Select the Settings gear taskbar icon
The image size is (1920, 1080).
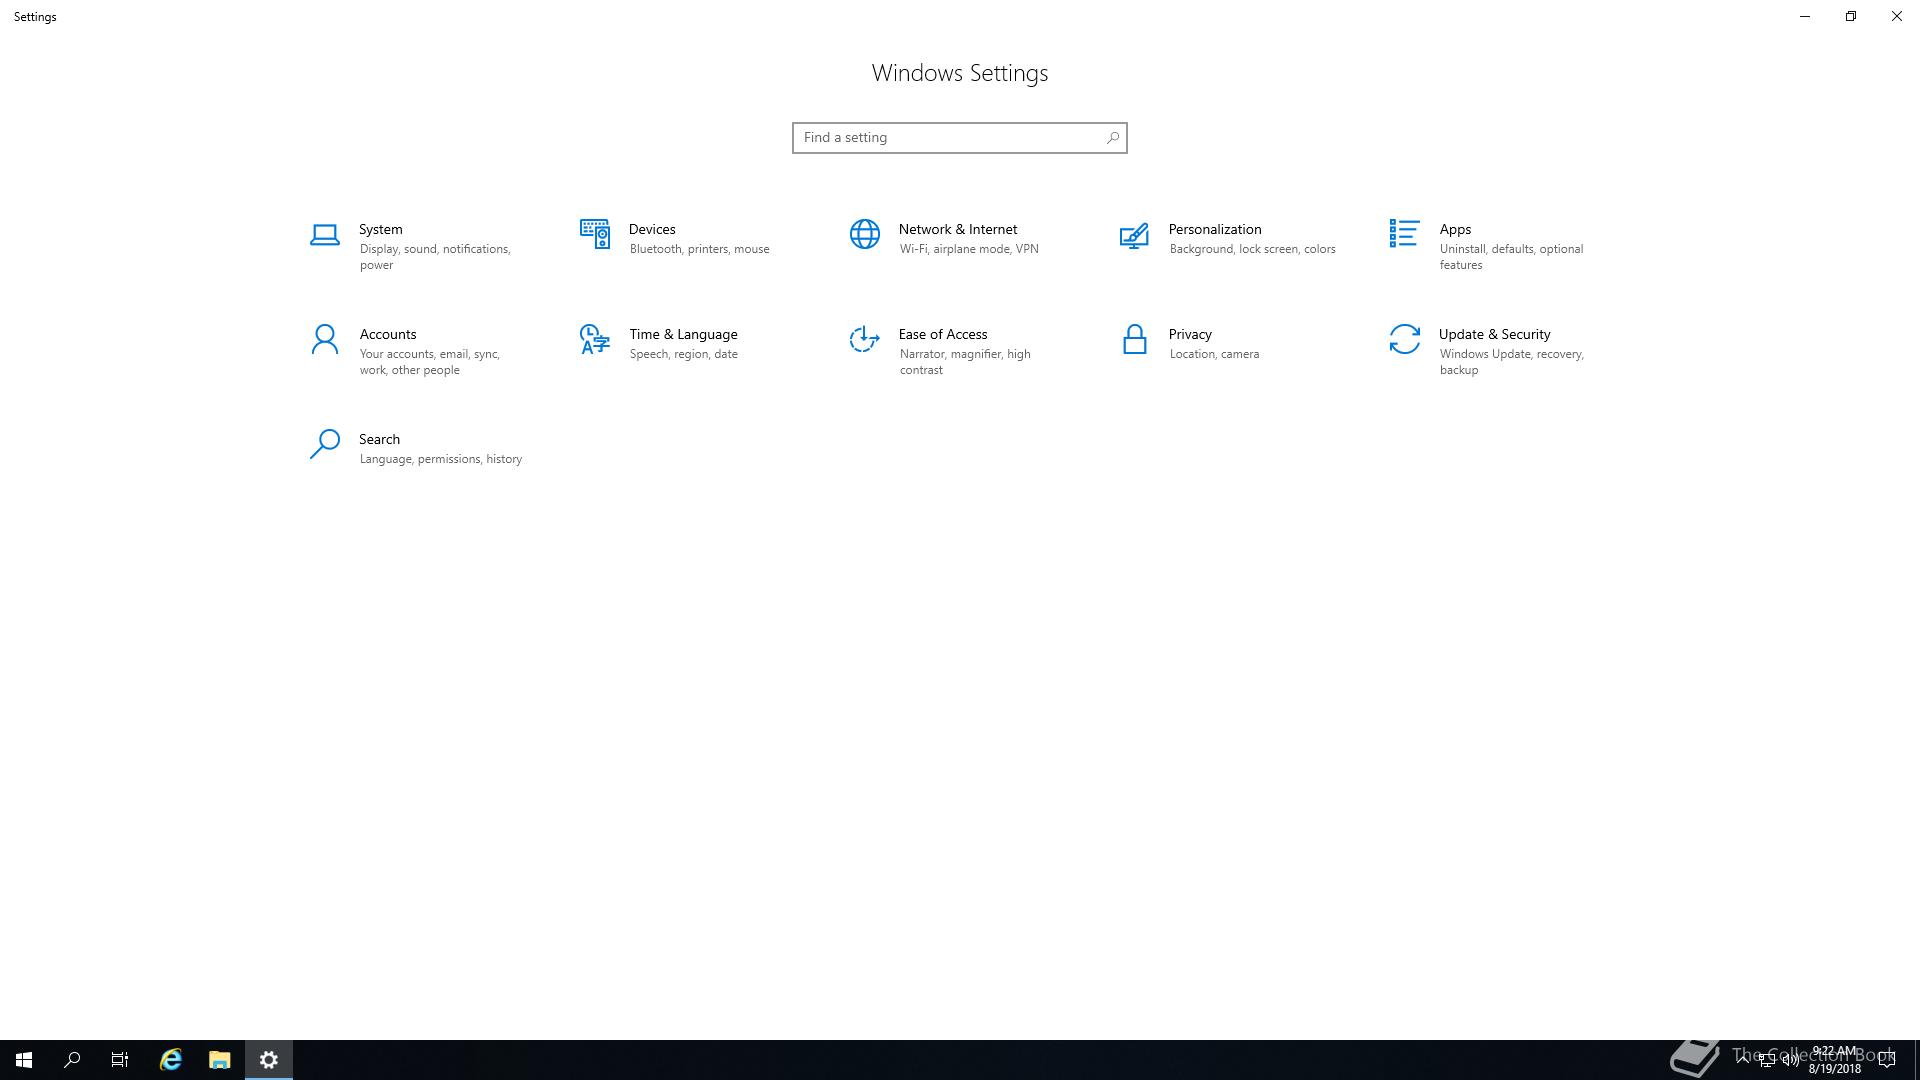(268, 1060)
